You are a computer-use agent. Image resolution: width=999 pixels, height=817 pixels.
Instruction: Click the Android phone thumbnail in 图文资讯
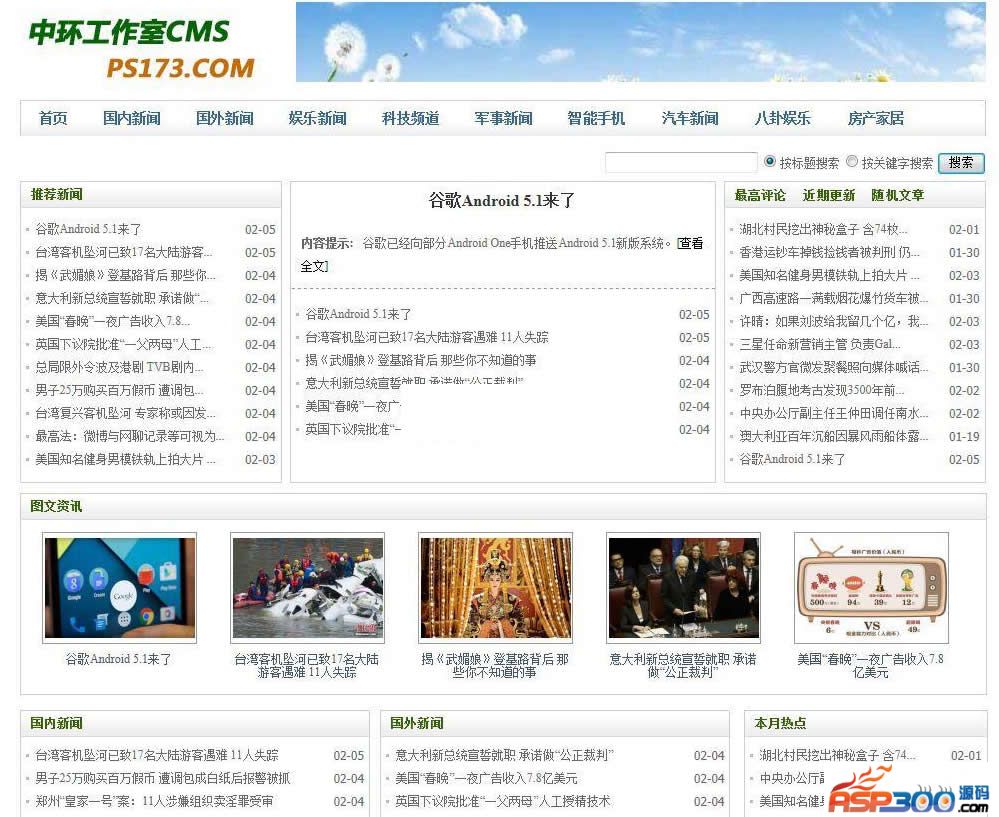click(x=119, y=588)
